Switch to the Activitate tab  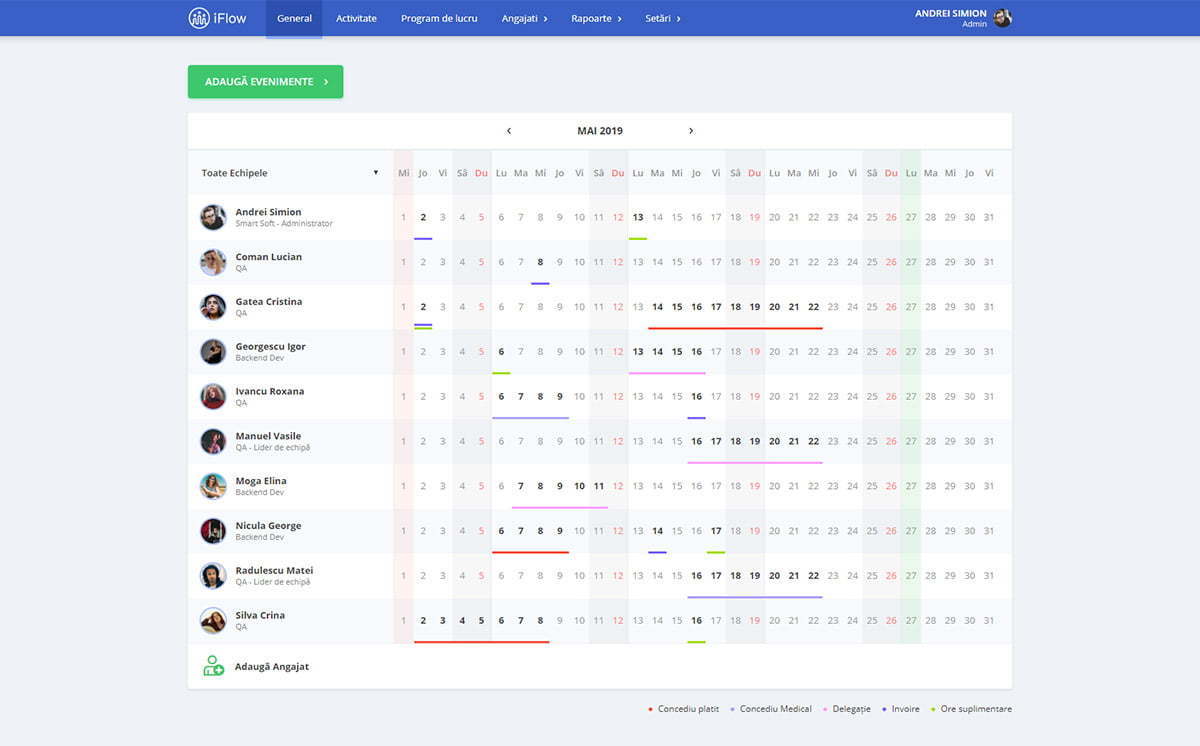356,18
